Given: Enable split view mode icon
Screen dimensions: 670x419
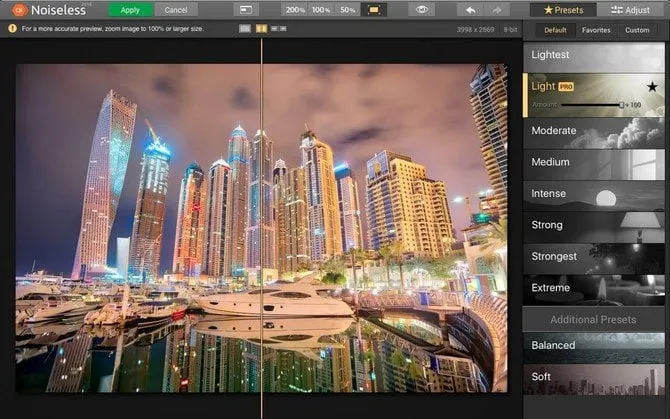Looking at the screenshot, I should click(x=261, y=29).
